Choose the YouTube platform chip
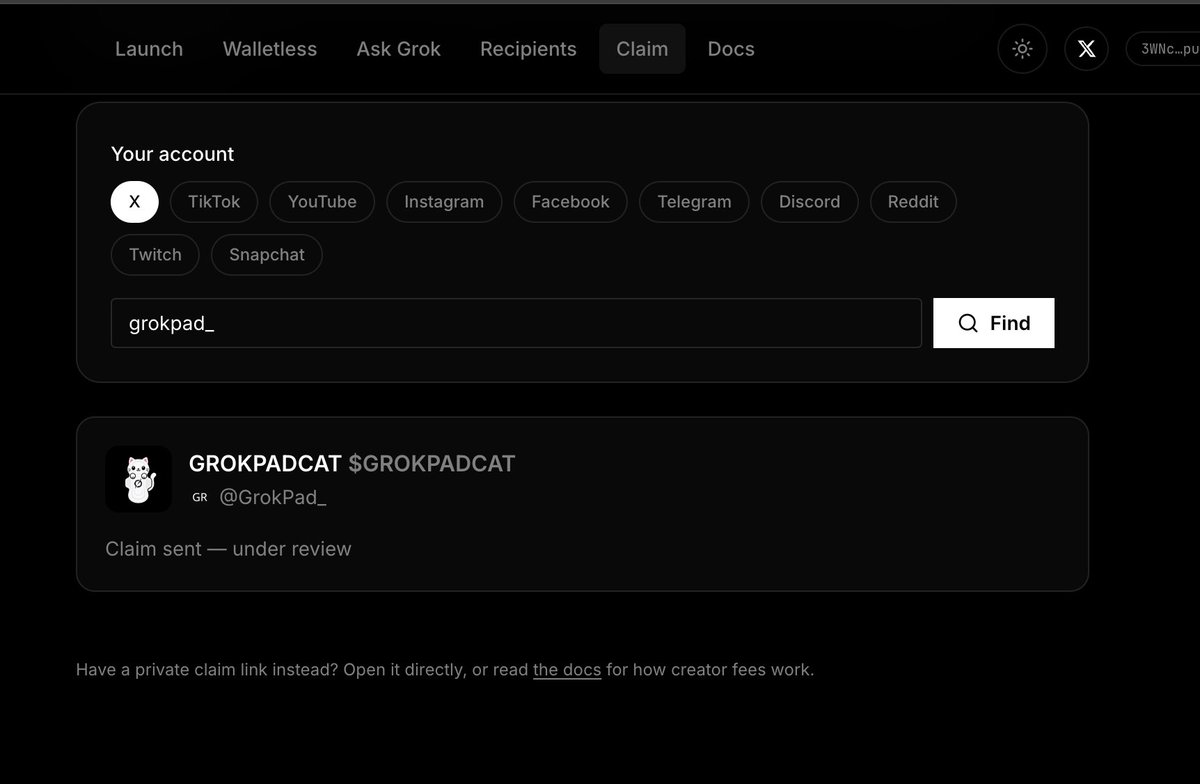Viewport: 1200px width, 784px height. coord(322,202)
